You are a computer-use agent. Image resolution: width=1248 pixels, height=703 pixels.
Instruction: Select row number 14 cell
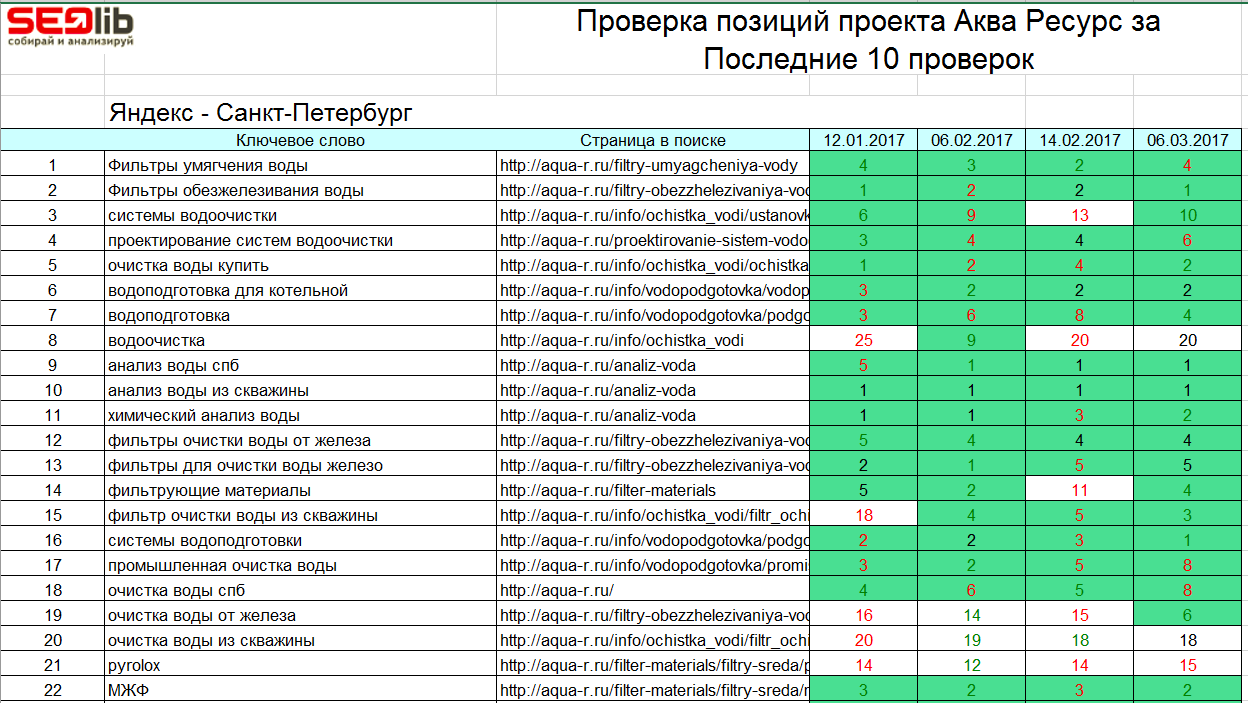(53, 489)
